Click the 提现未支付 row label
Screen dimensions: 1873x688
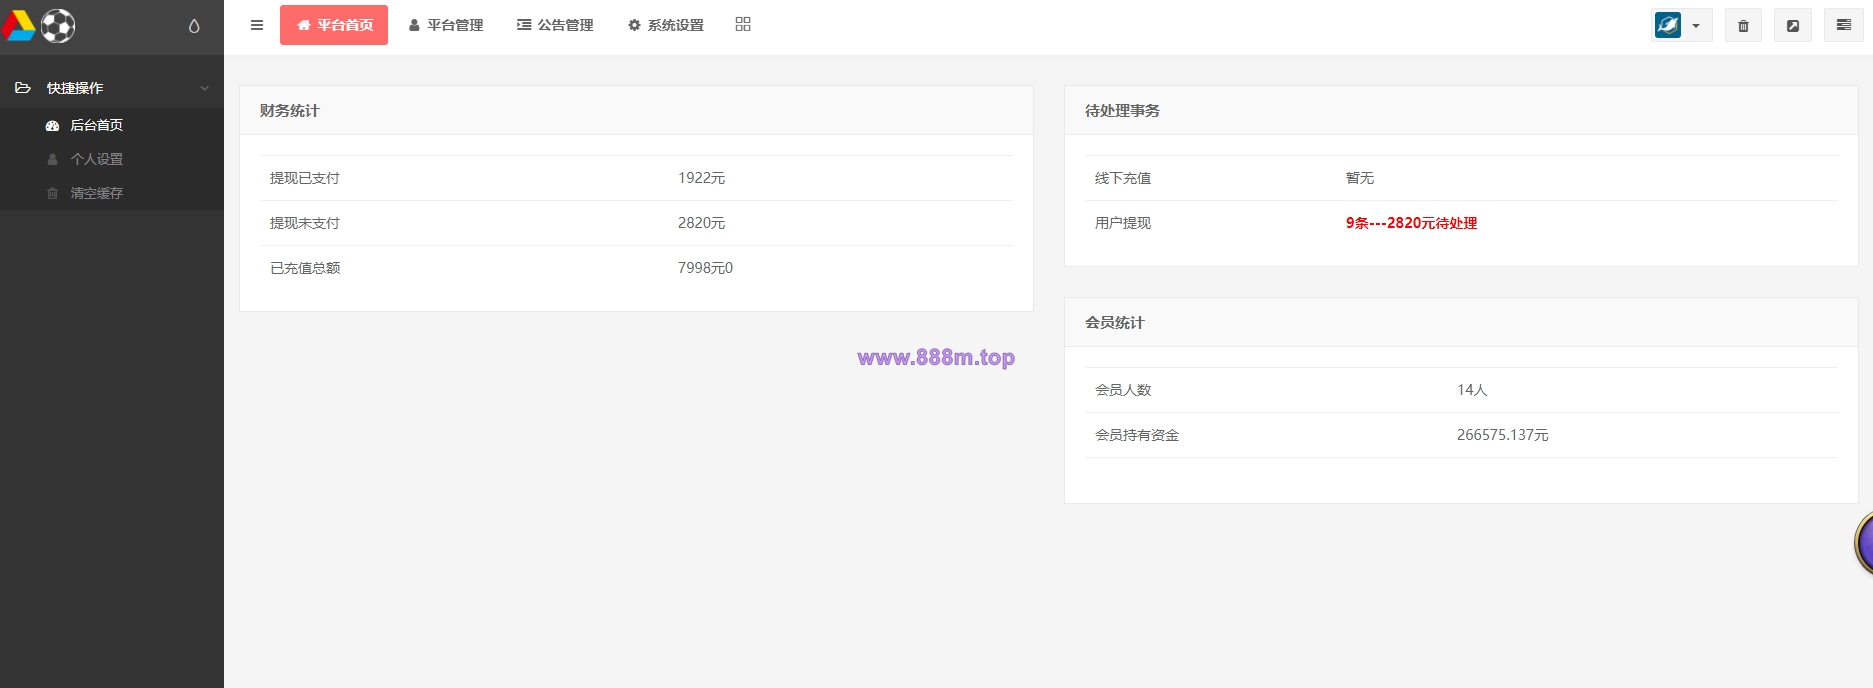(x=305, y=223)
